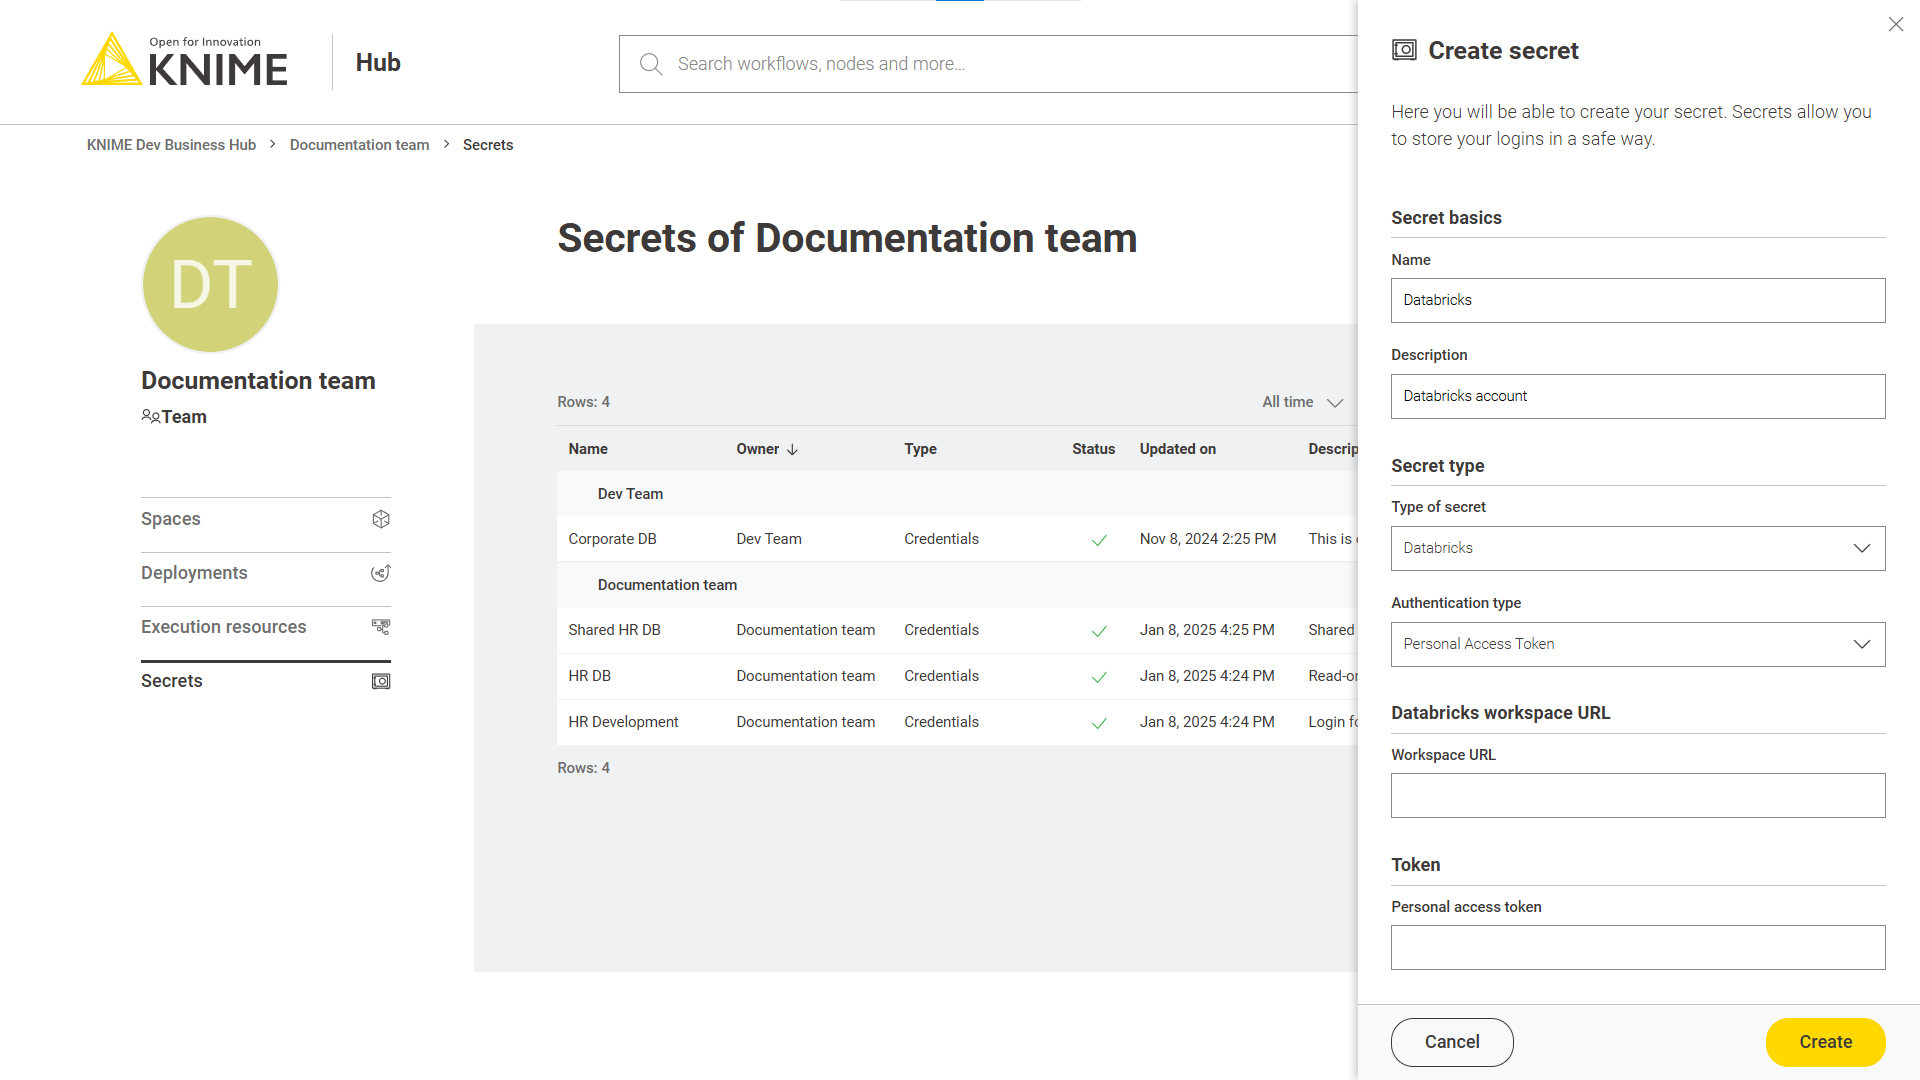Click the DT team avatar
This screenshot has width=1920, height=1080.
click(210, 285)
